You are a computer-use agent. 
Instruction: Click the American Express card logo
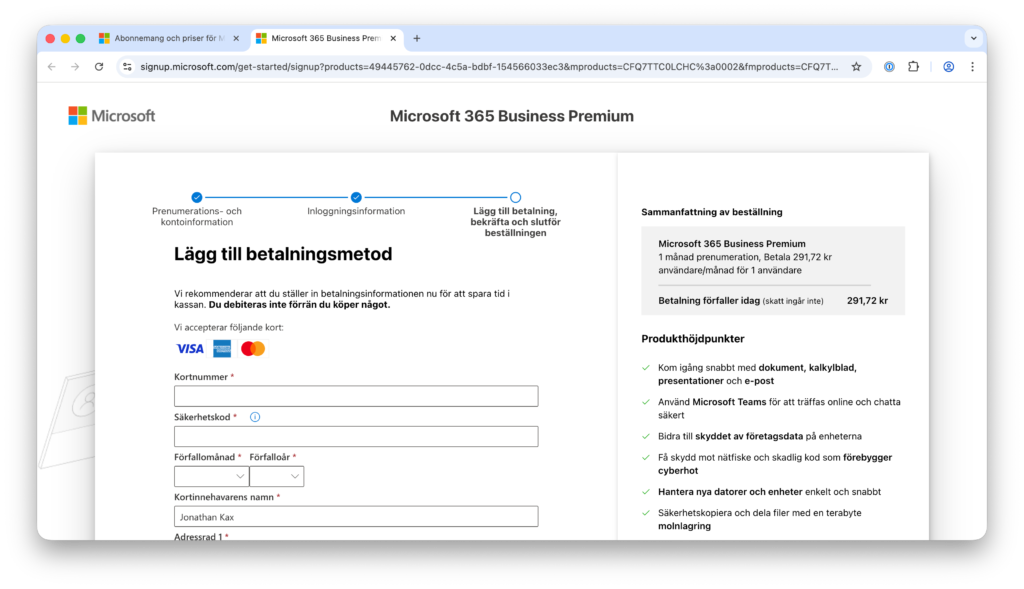point(222,349)
